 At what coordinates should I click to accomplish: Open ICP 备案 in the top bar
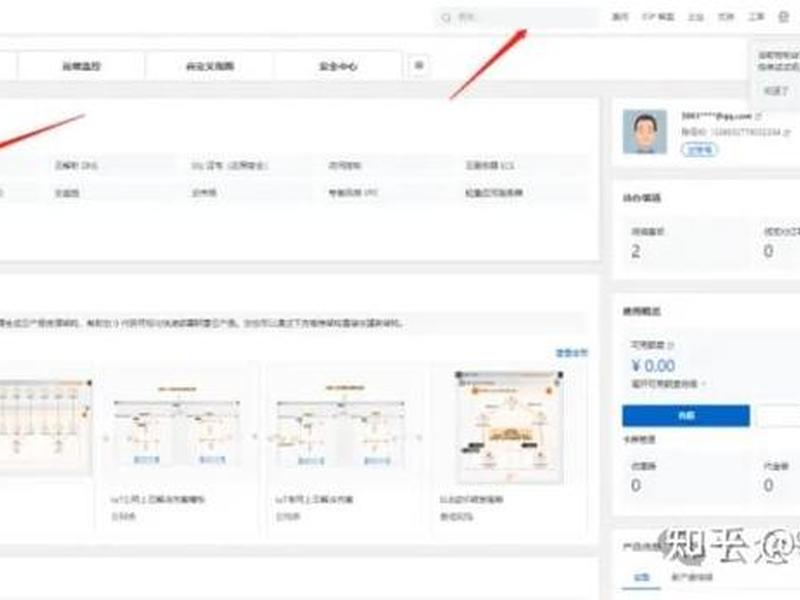[658, 17]
